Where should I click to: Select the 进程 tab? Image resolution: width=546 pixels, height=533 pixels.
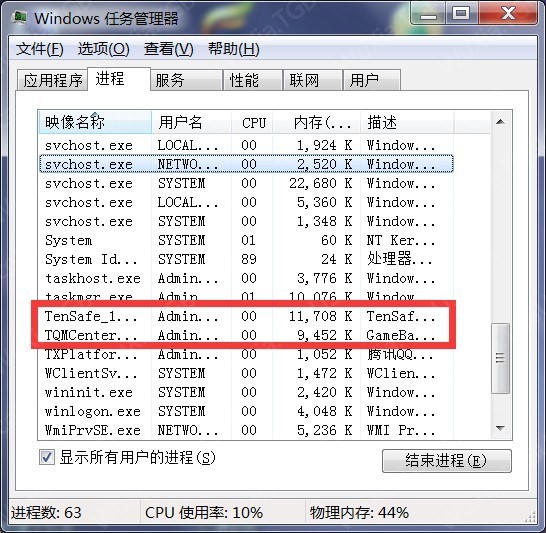(119, 79)
